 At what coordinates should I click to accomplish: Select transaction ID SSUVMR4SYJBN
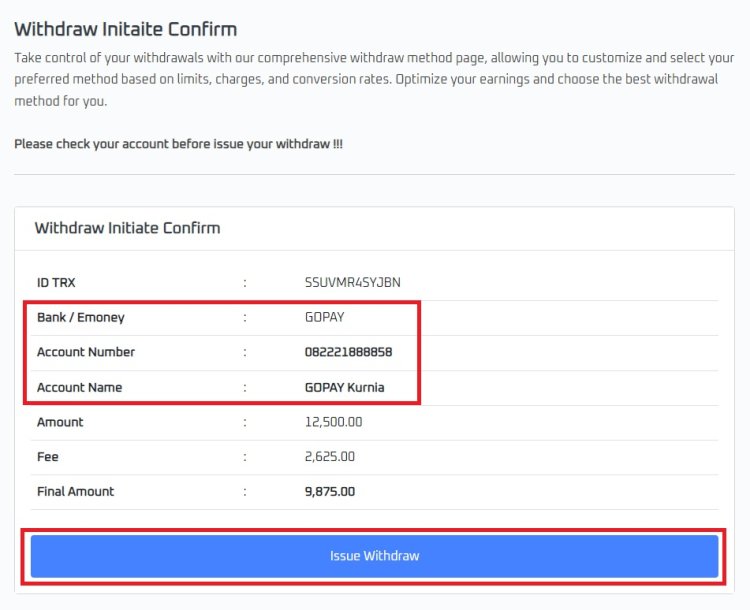353,283
